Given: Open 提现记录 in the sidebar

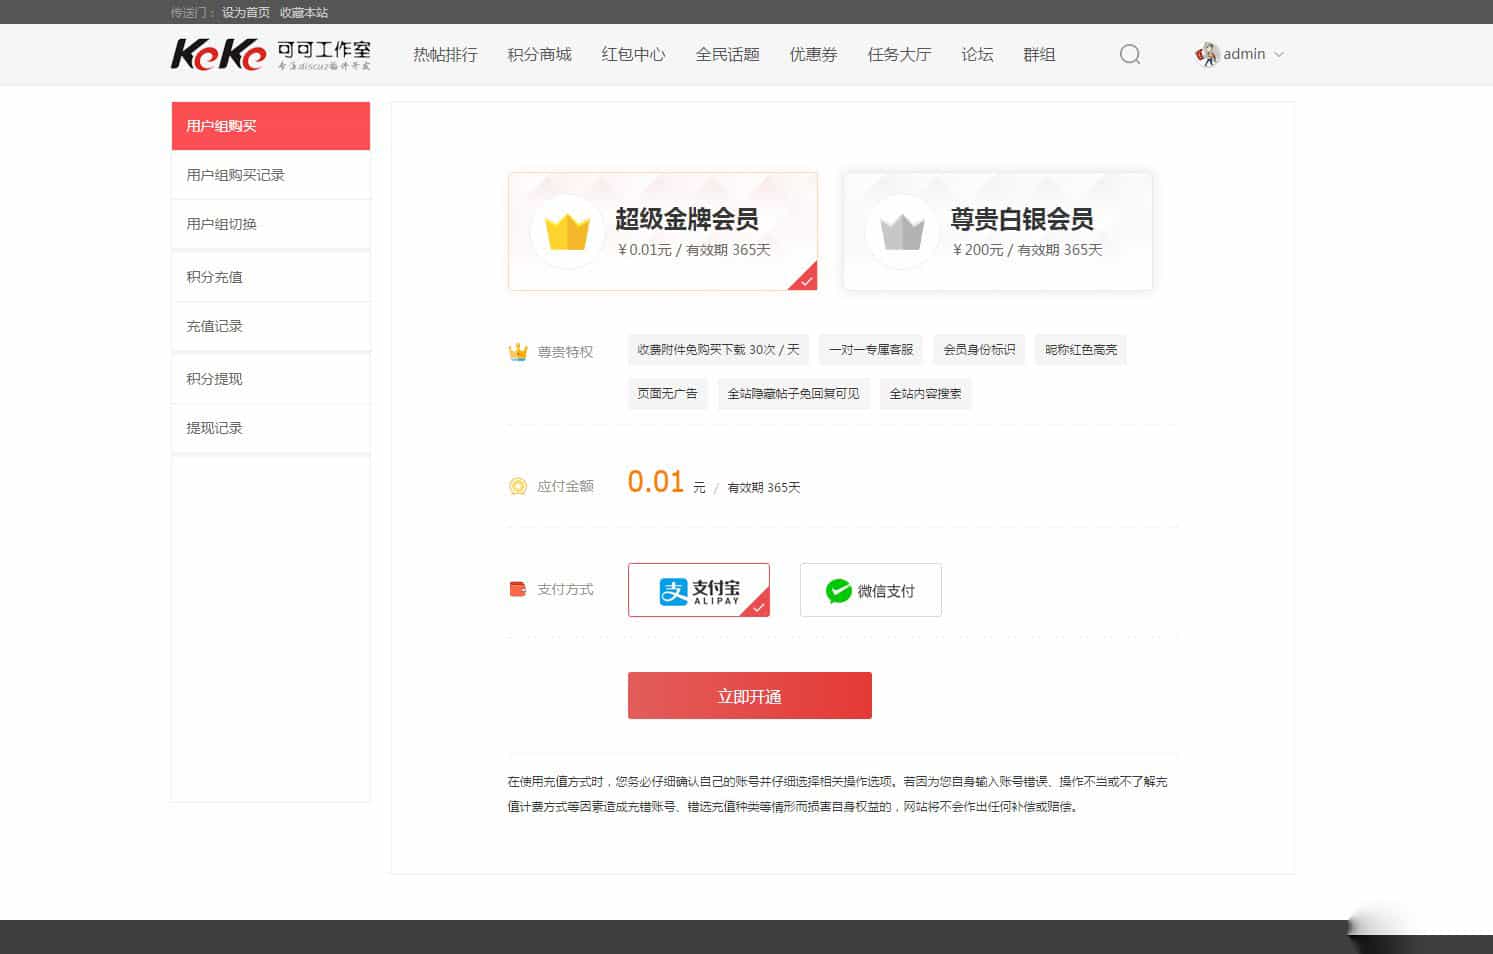Looking at the screenshot, I should click(271, 428).
